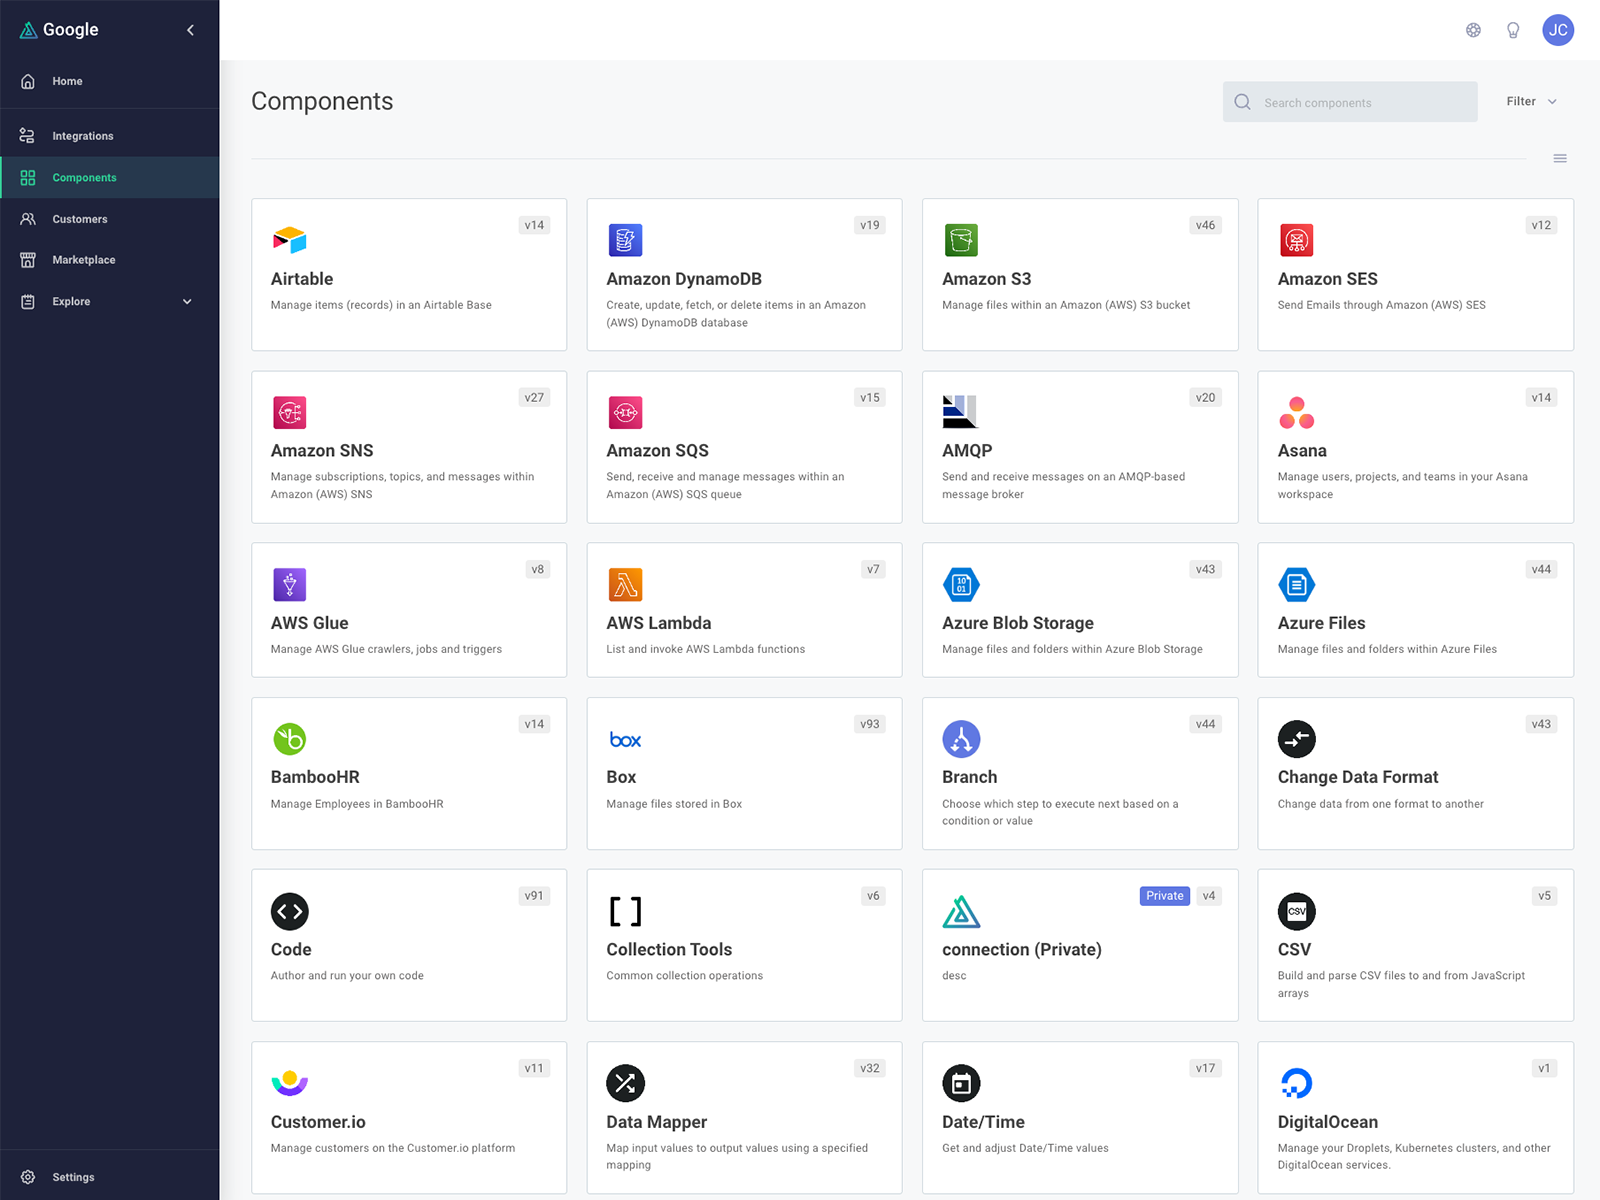Select the AWS Lambda icon
This screenshot has width=1600, height=1200.
click(625, 584)
